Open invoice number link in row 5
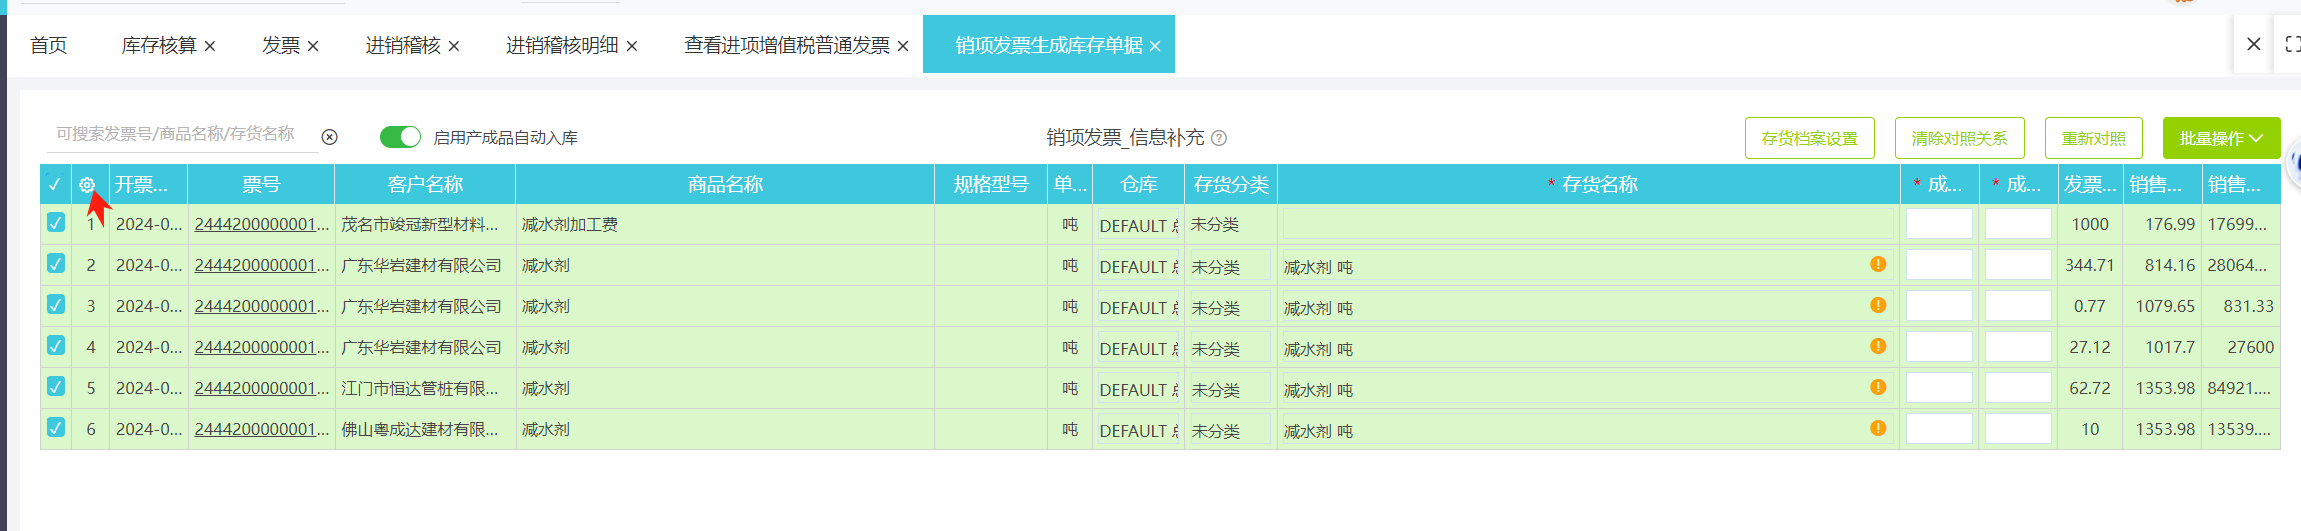This screenshot has width=2301, height=531. point(261,388)
